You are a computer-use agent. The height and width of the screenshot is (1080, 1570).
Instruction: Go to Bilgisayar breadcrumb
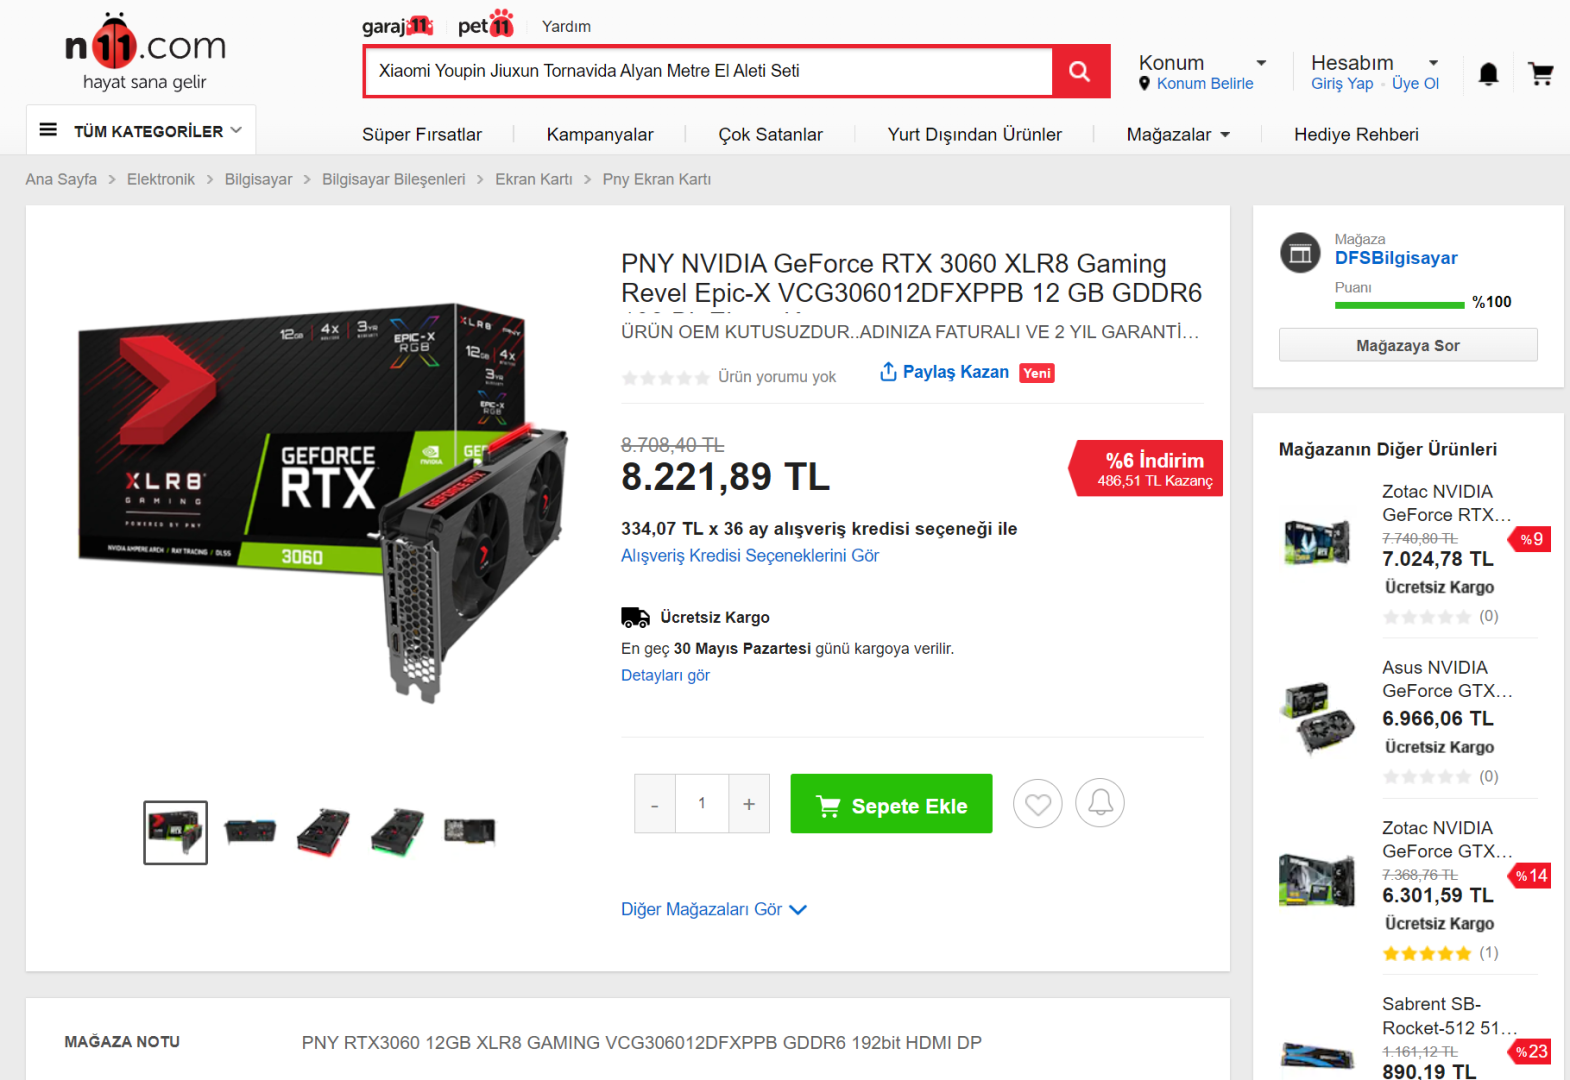click(259, 179)
